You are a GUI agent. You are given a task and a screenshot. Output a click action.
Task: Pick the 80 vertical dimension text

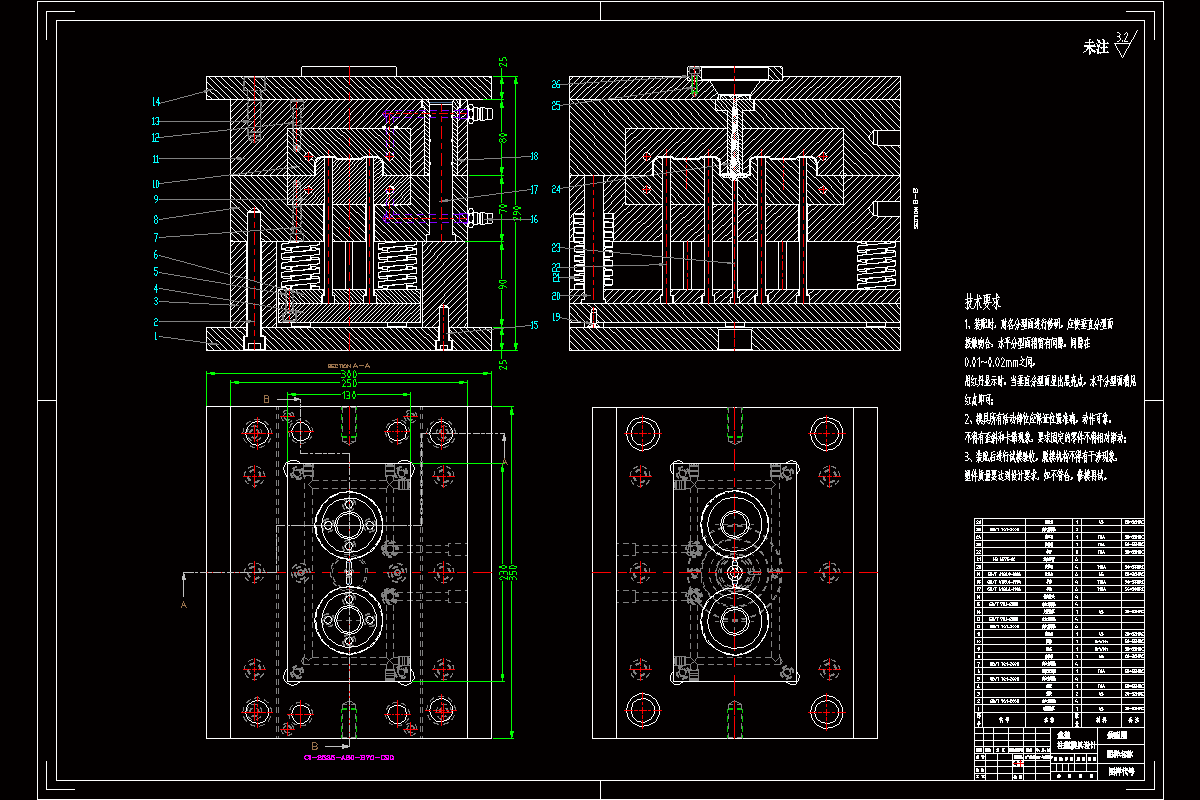coord(504,137)
